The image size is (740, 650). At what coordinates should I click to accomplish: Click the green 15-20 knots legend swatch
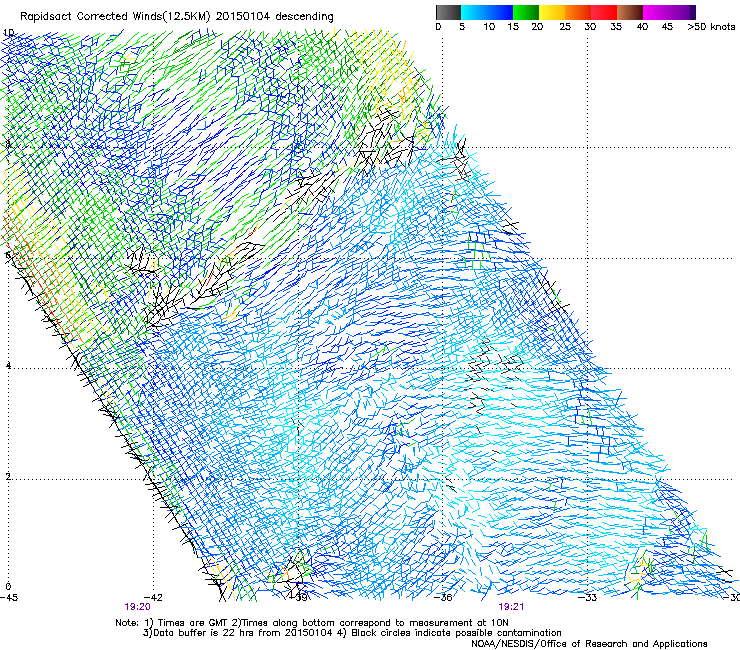[526, 12]
